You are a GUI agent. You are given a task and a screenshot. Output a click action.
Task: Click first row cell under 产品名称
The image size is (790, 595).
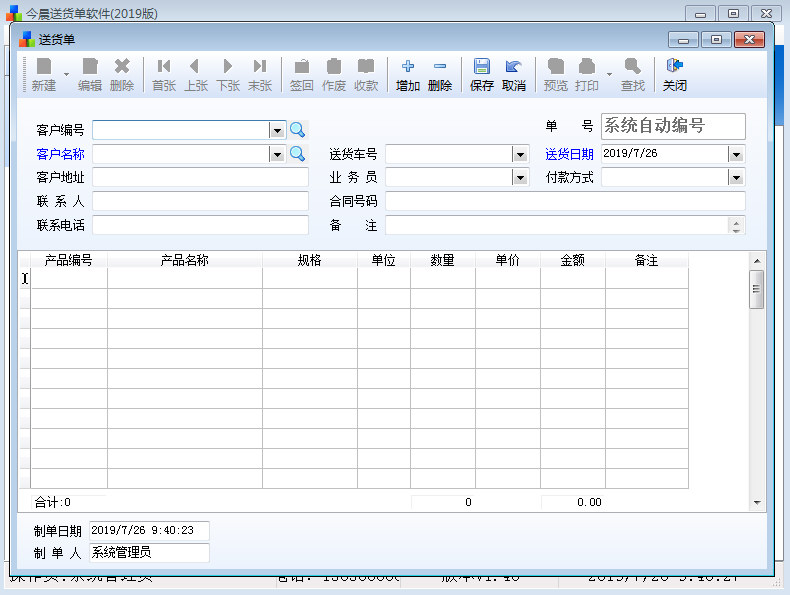point(184,278)
